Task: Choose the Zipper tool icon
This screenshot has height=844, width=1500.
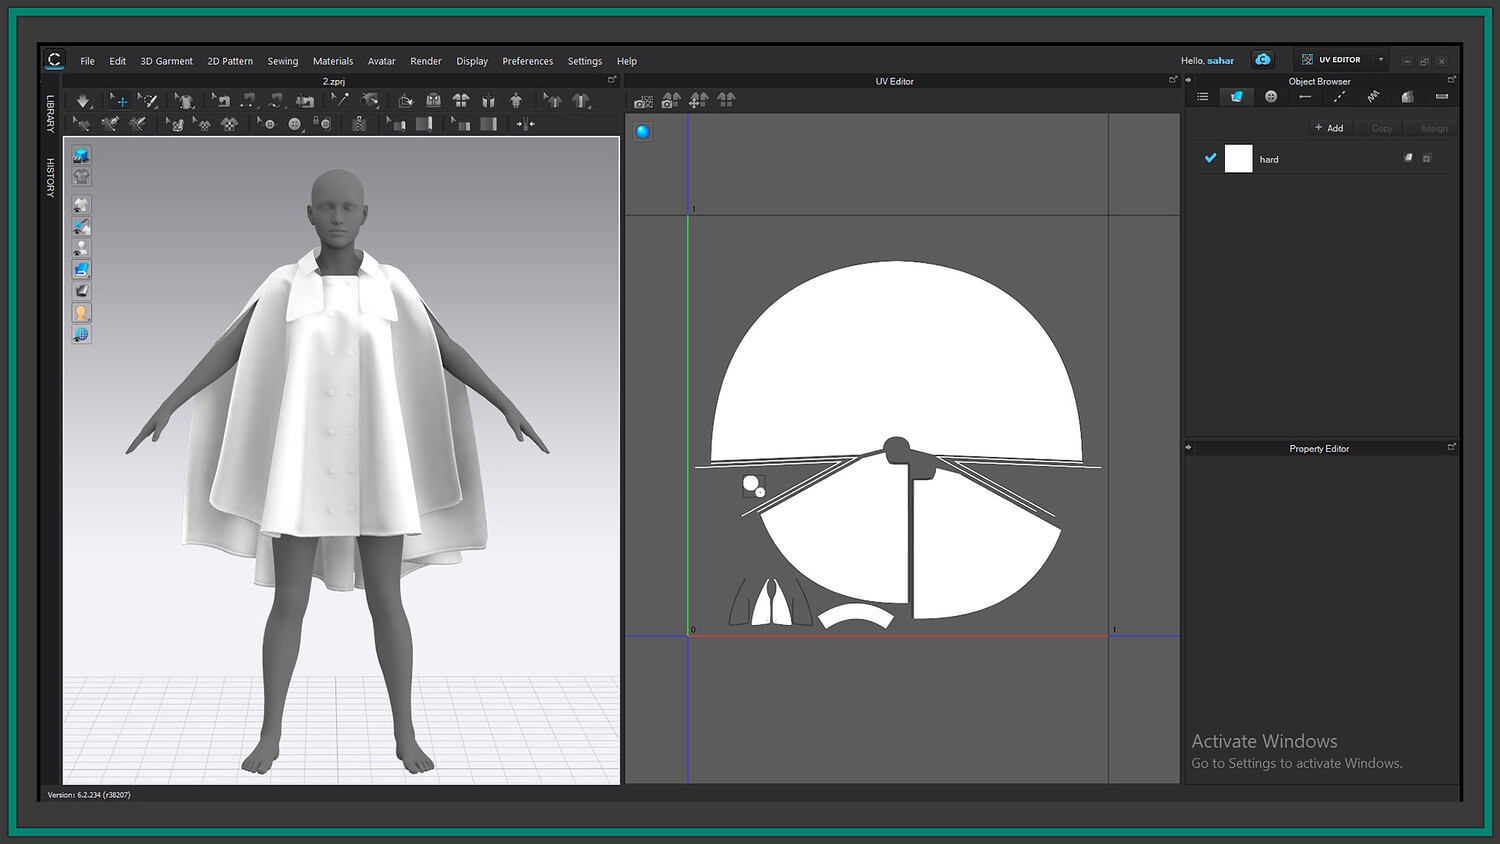Action: 358,124
